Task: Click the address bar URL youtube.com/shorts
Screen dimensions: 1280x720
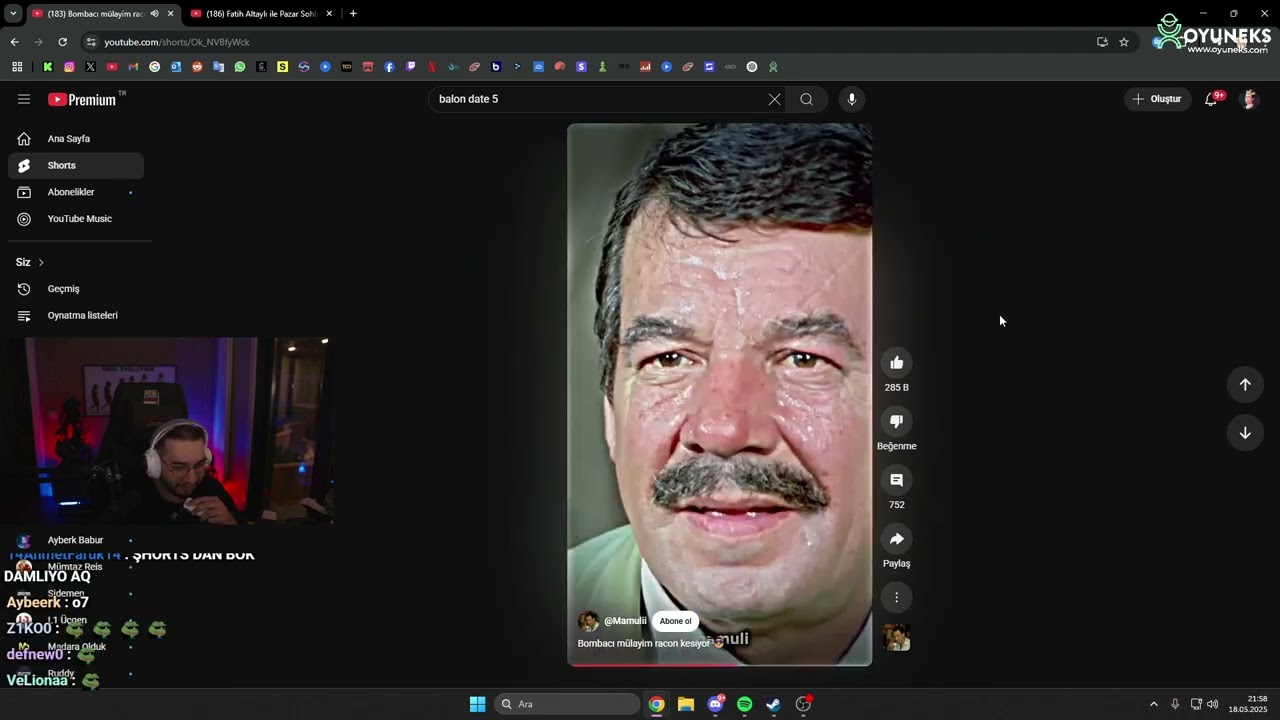Action: (177, 42)
